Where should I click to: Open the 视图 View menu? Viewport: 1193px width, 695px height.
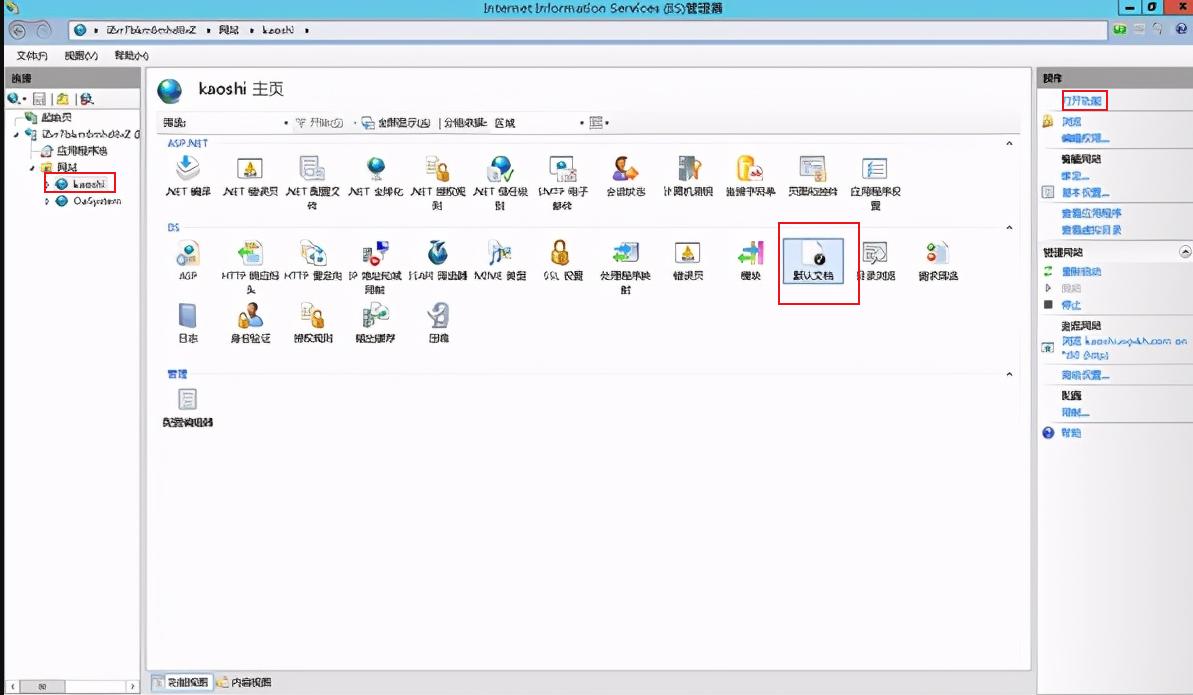81,56
